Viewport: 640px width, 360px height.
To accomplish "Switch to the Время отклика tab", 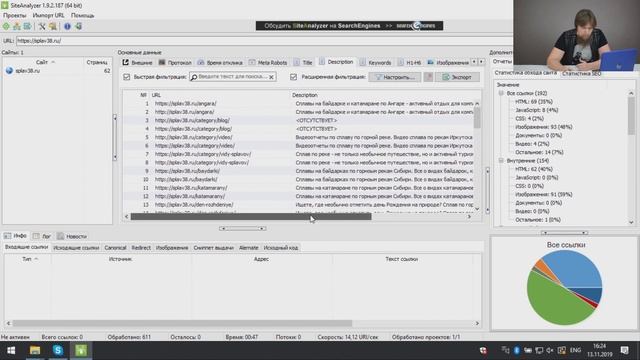I will pyautogui.click(x=220, y=62).
